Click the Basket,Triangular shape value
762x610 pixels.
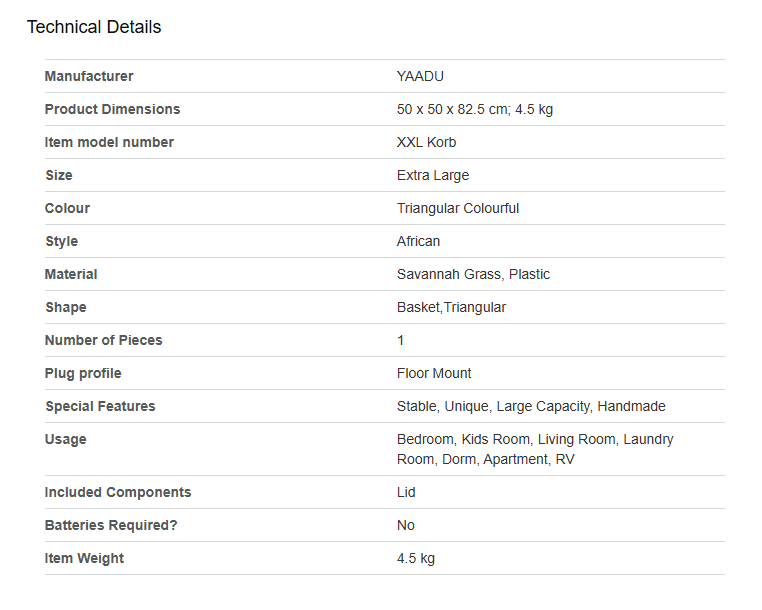(451, 308)
